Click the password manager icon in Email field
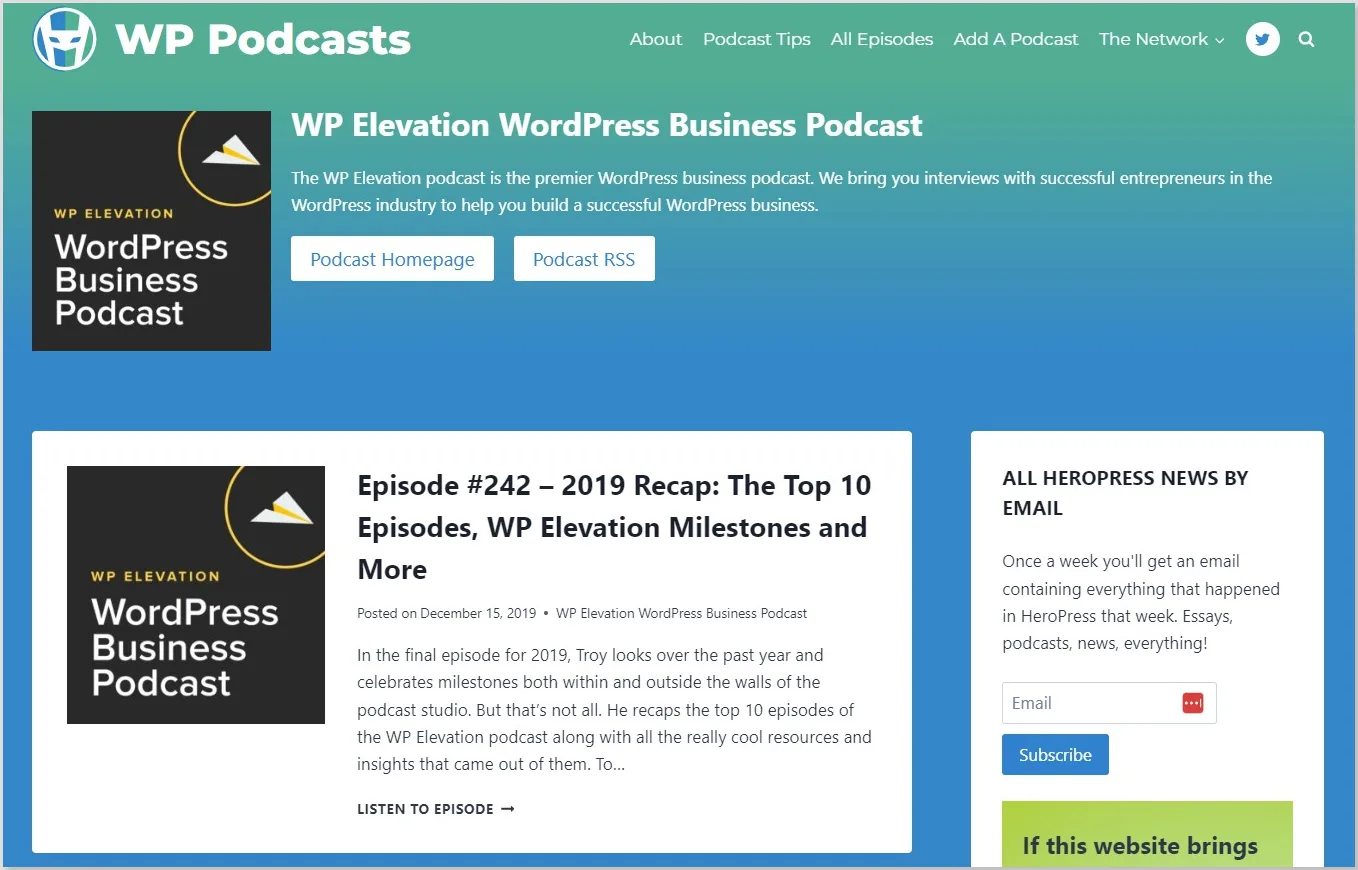The image size is (1358, 870). [x=1192, y=703]
